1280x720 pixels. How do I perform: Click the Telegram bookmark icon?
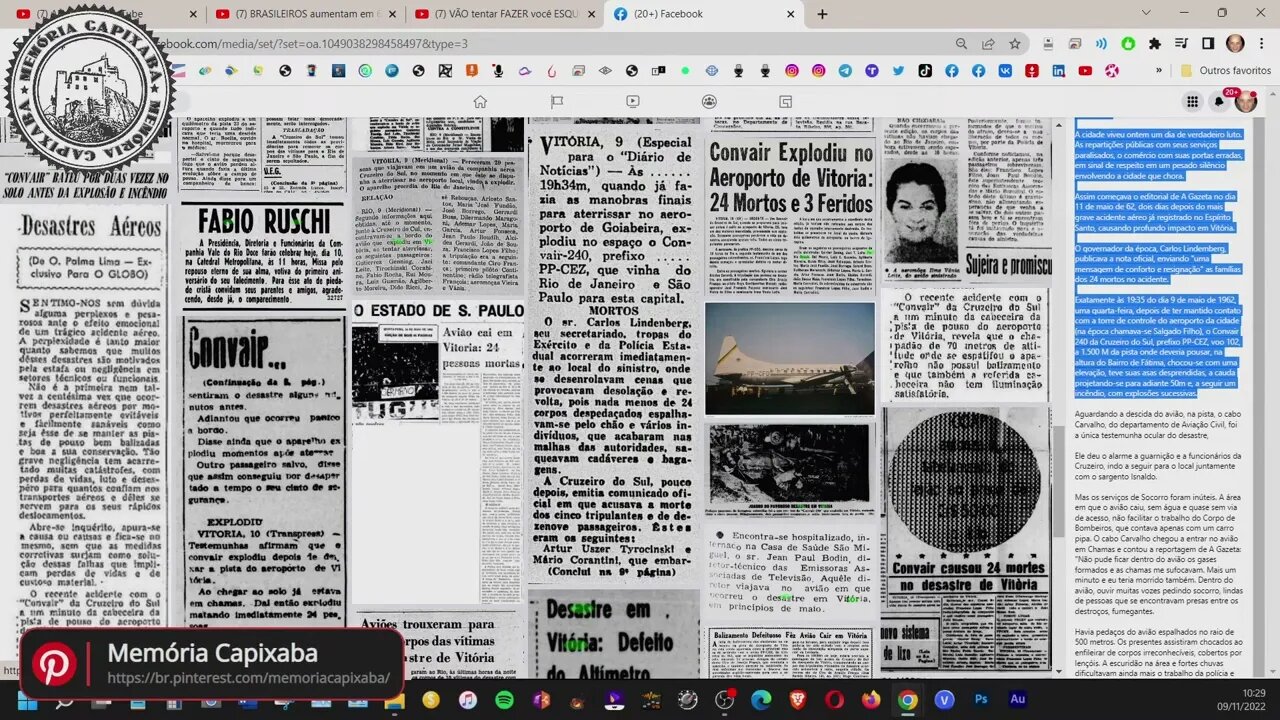coord(845,71)
